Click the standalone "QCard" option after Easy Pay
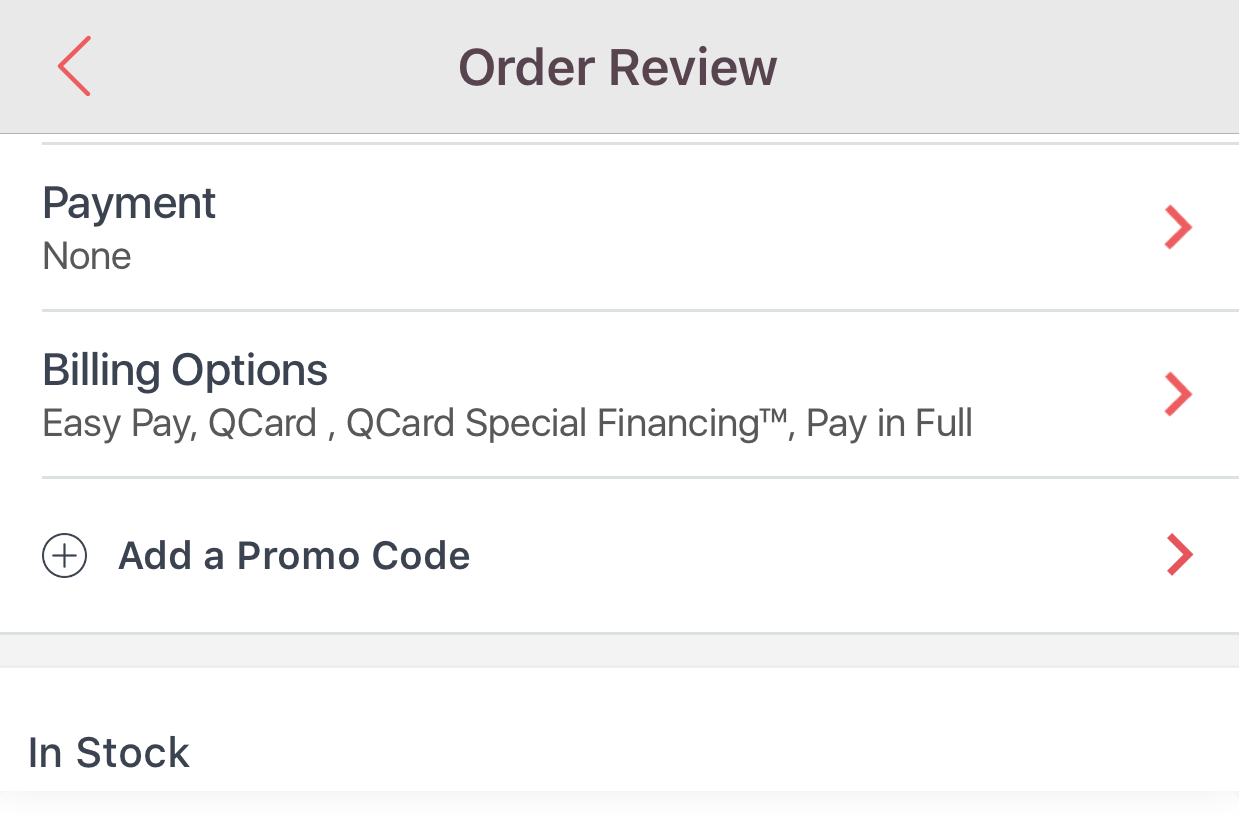The image size is (1239, 815). click(262, 424)
